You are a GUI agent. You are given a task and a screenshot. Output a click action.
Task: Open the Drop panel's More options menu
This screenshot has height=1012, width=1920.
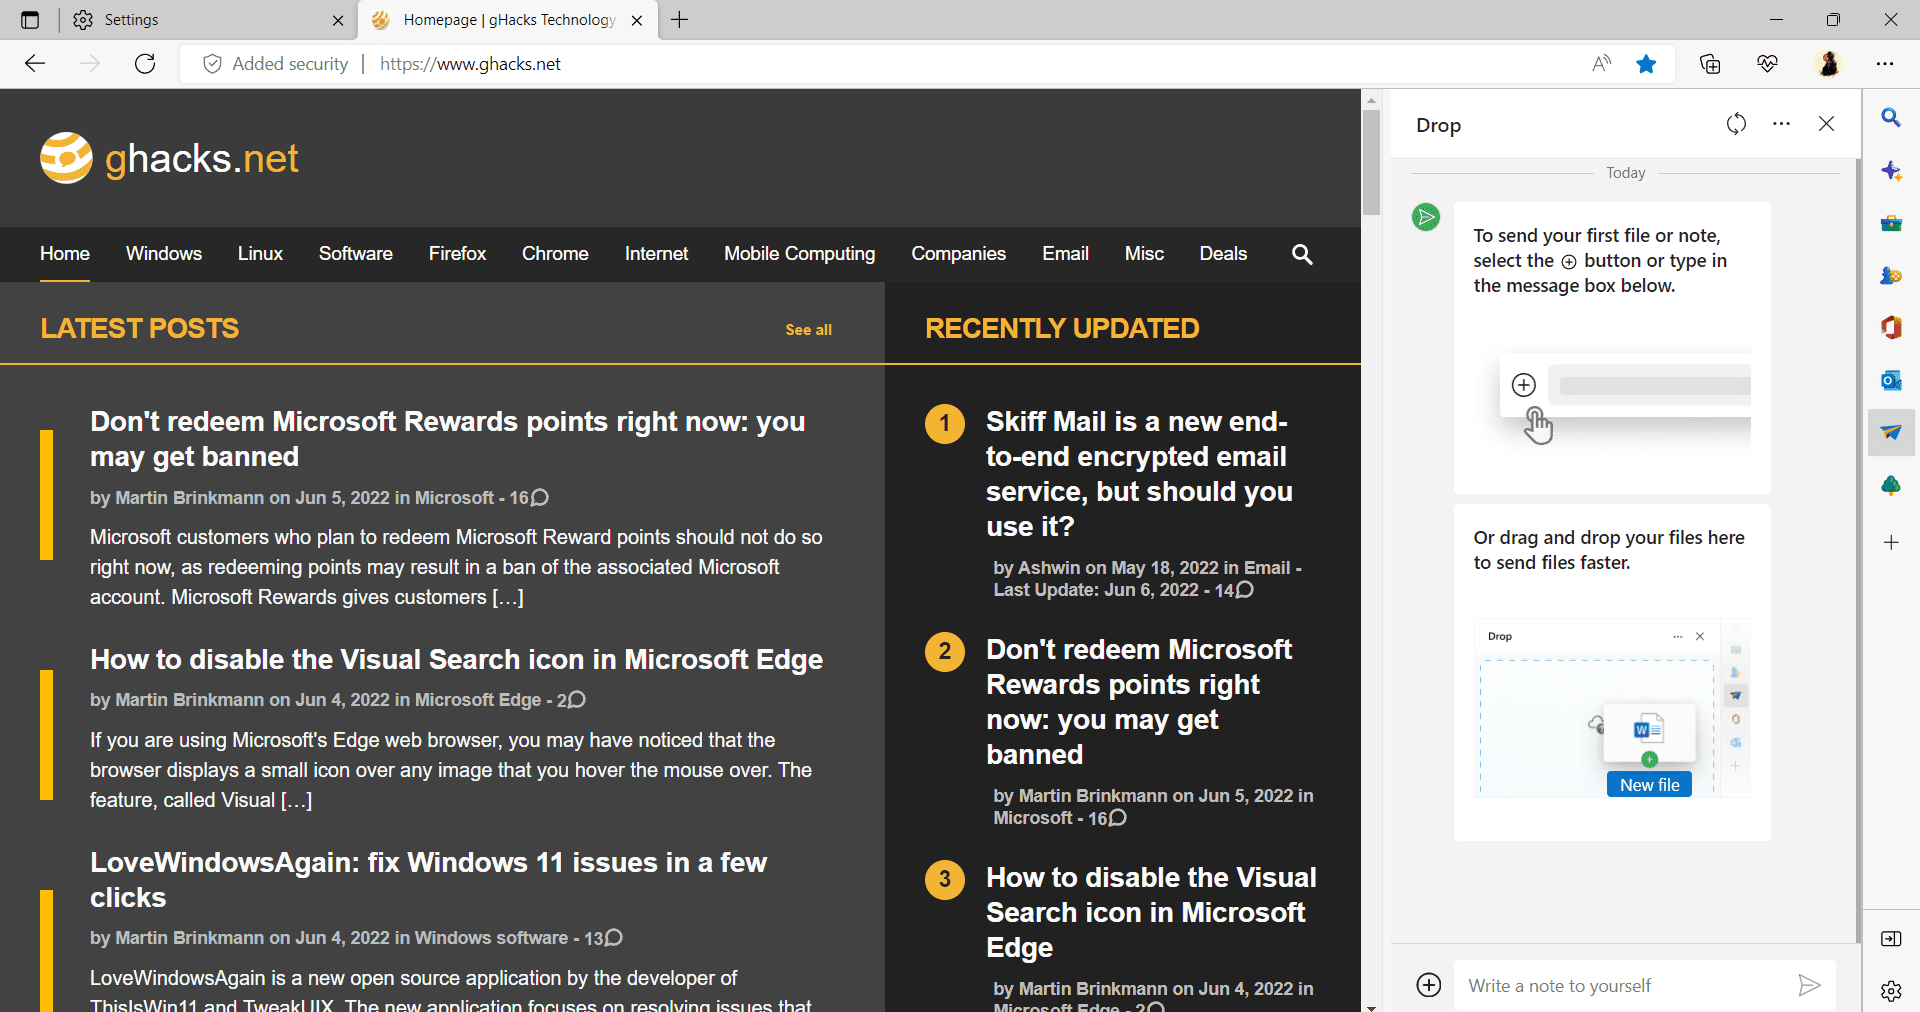[1781, 123]
